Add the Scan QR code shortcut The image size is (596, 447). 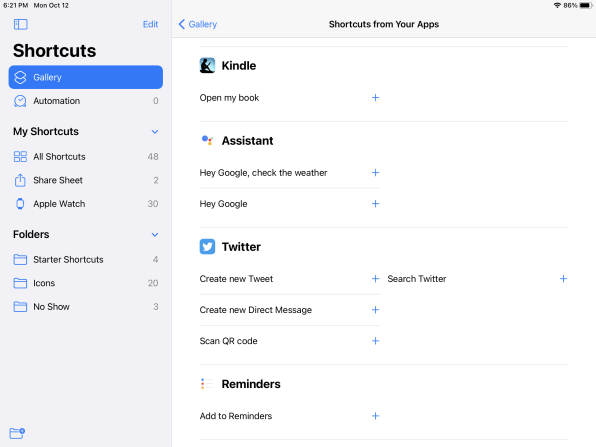375,341
